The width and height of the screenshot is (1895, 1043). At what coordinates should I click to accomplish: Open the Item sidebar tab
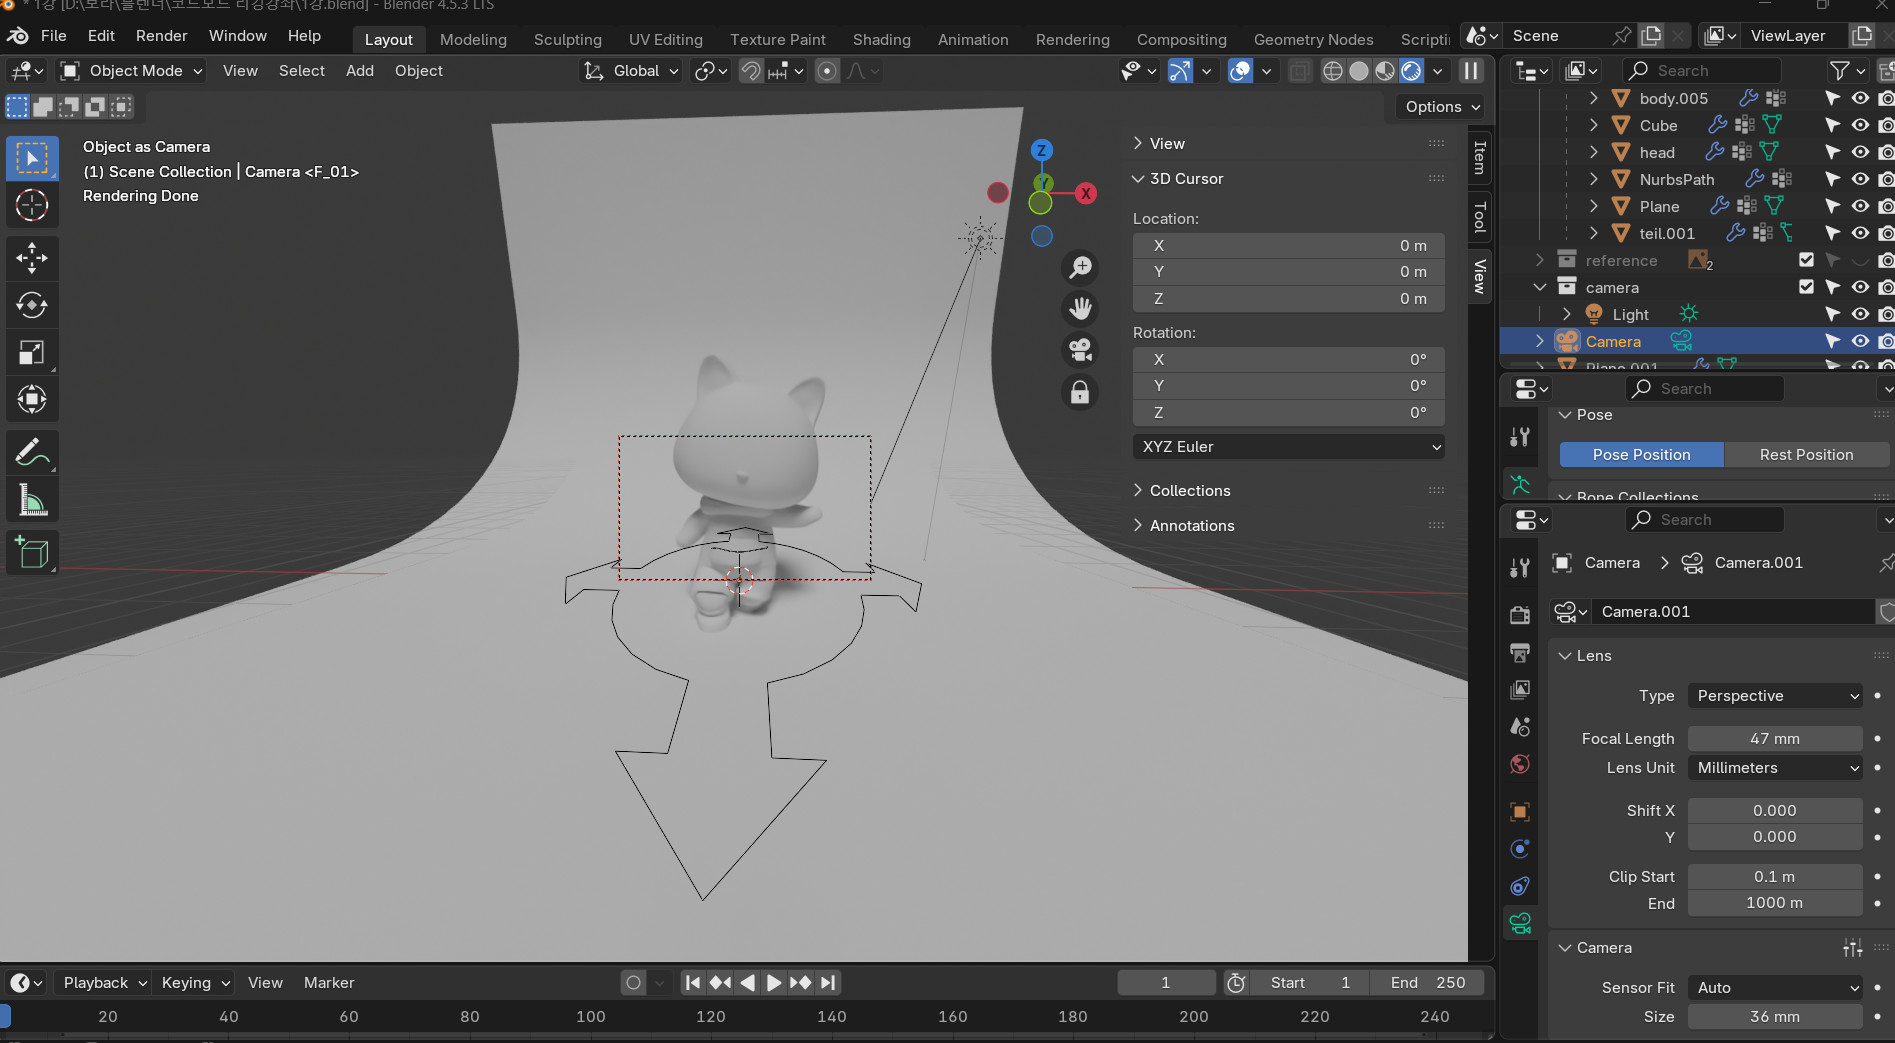click(1480, 158)
